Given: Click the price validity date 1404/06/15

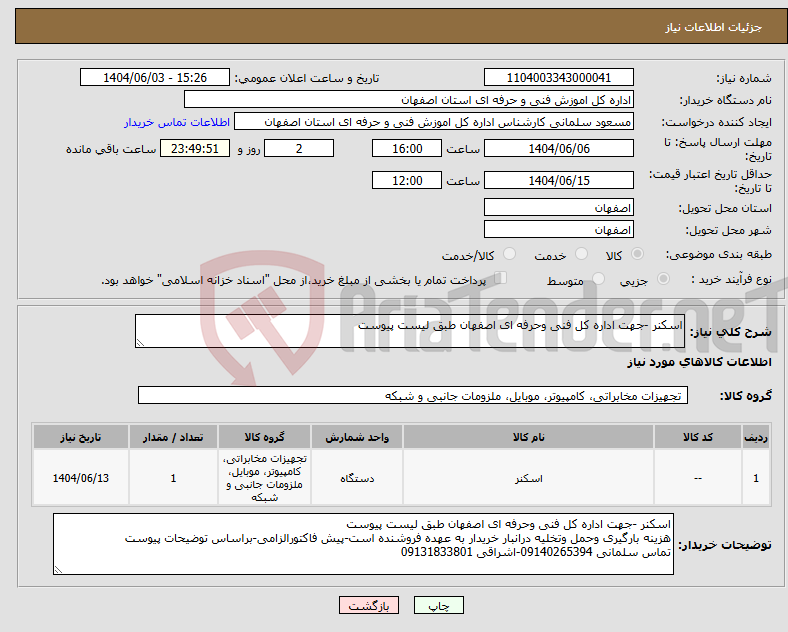Looking at the screenshot, I should (558, 180).
